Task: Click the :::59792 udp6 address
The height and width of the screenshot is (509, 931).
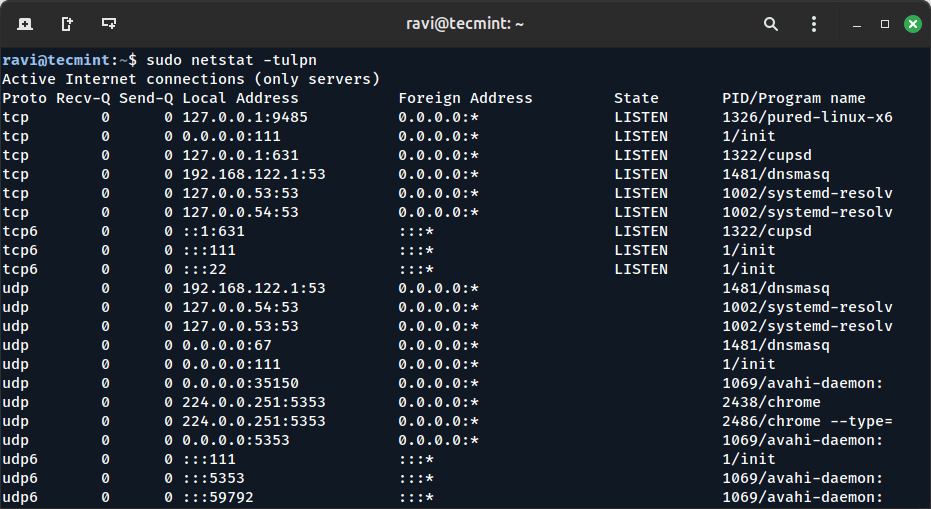Action: click(217, 497)
